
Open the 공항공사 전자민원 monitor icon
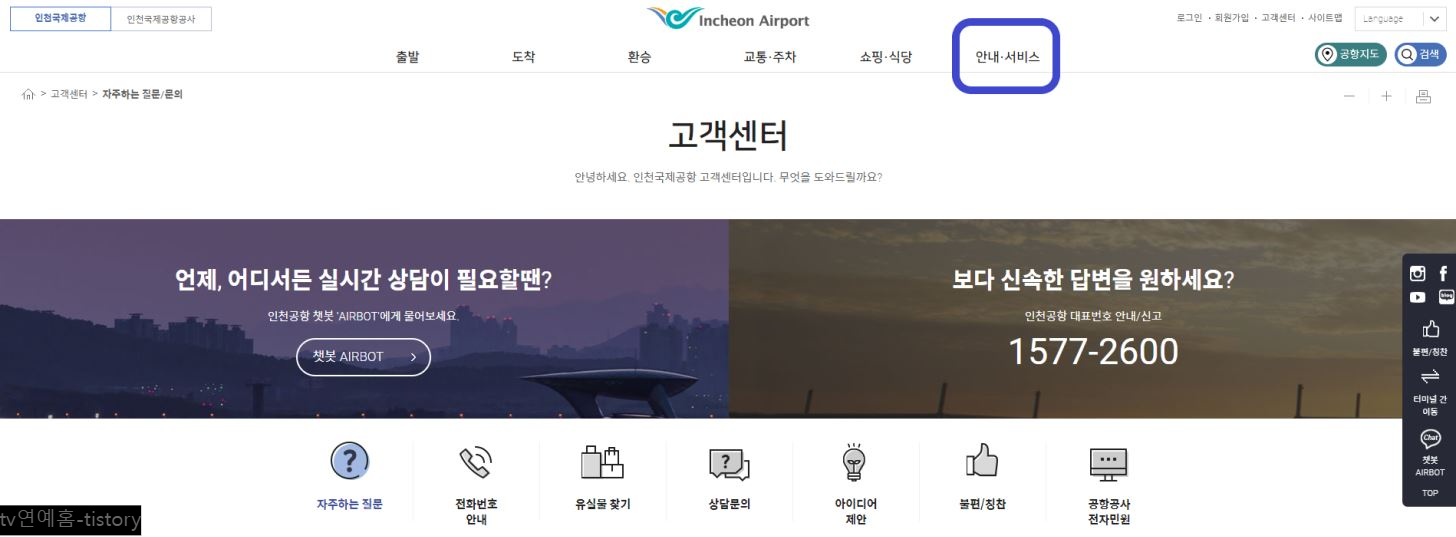coord(1108,463)
